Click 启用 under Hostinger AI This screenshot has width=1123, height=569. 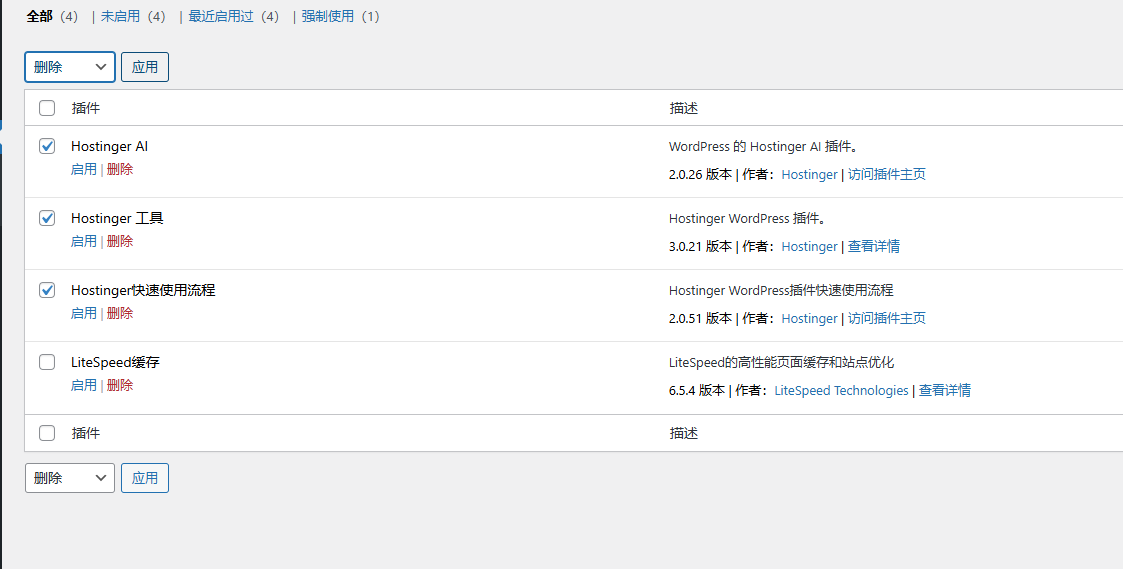pyautogui.click(x=84, y=169)
